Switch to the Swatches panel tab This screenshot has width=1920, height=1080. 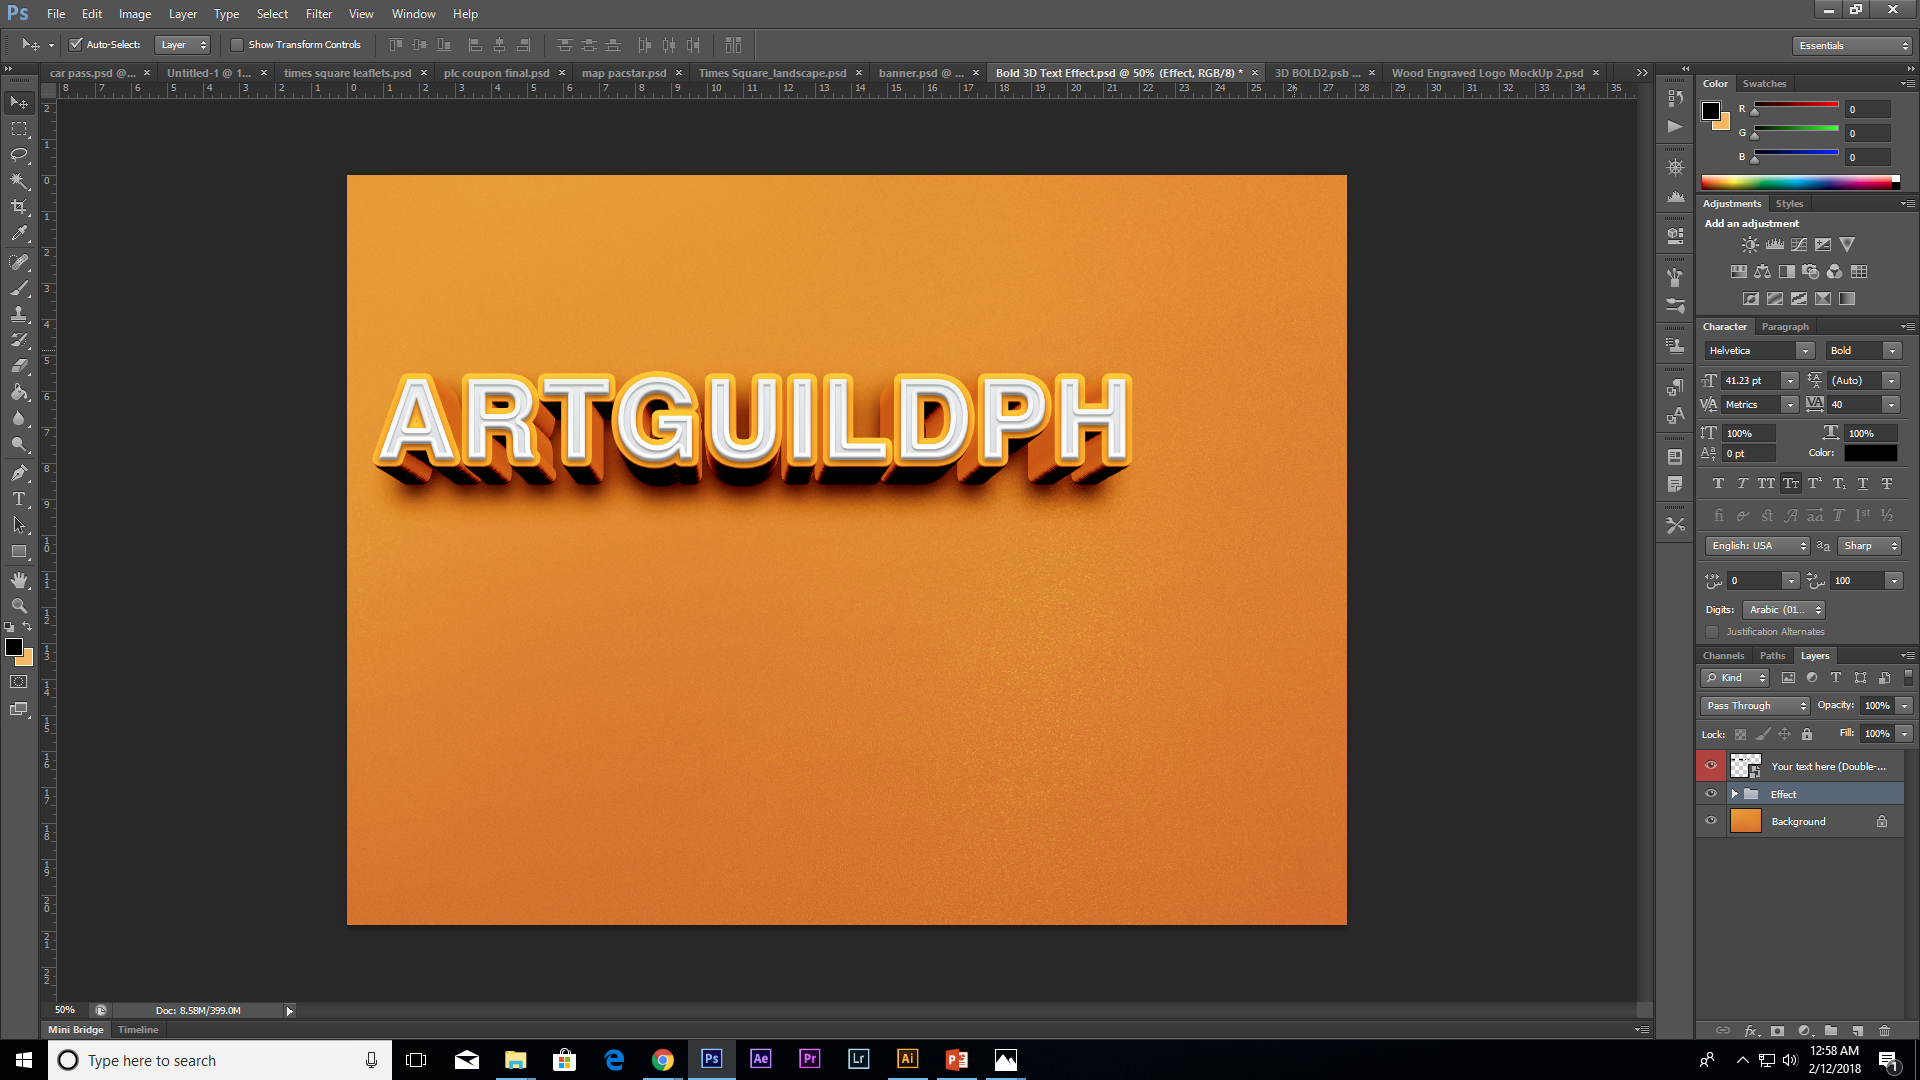pyautogui.click(x=1764, y=84)
